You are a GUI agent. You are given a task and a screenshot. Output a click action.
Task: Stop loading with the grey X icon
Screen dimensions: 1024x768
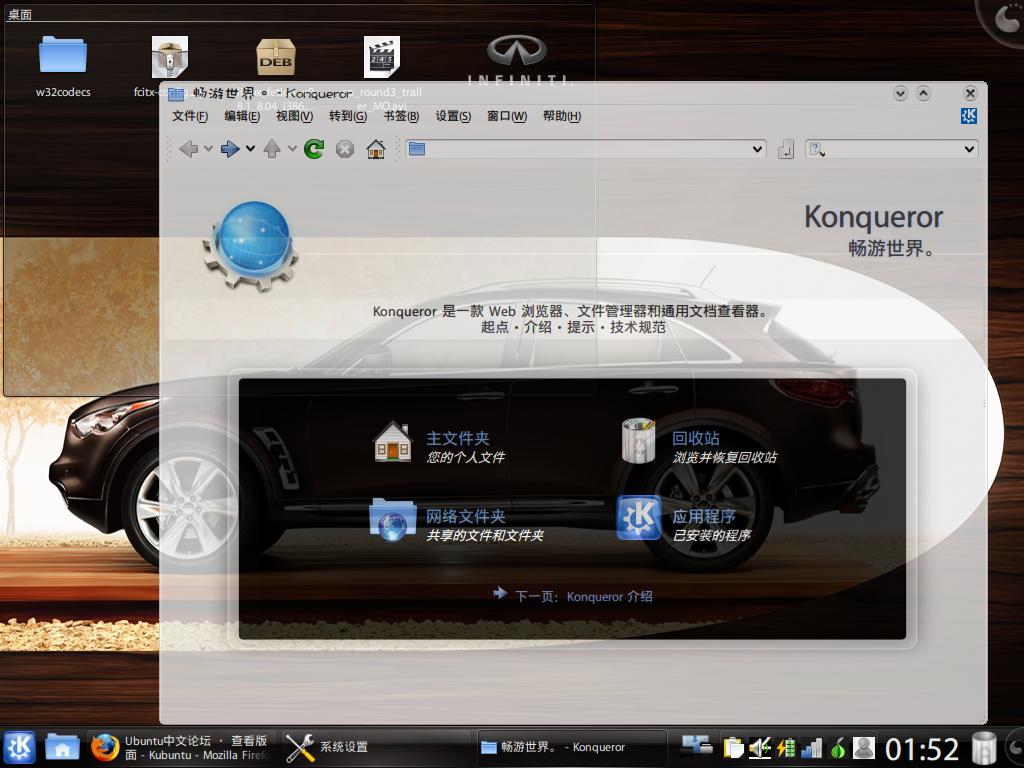345,149
